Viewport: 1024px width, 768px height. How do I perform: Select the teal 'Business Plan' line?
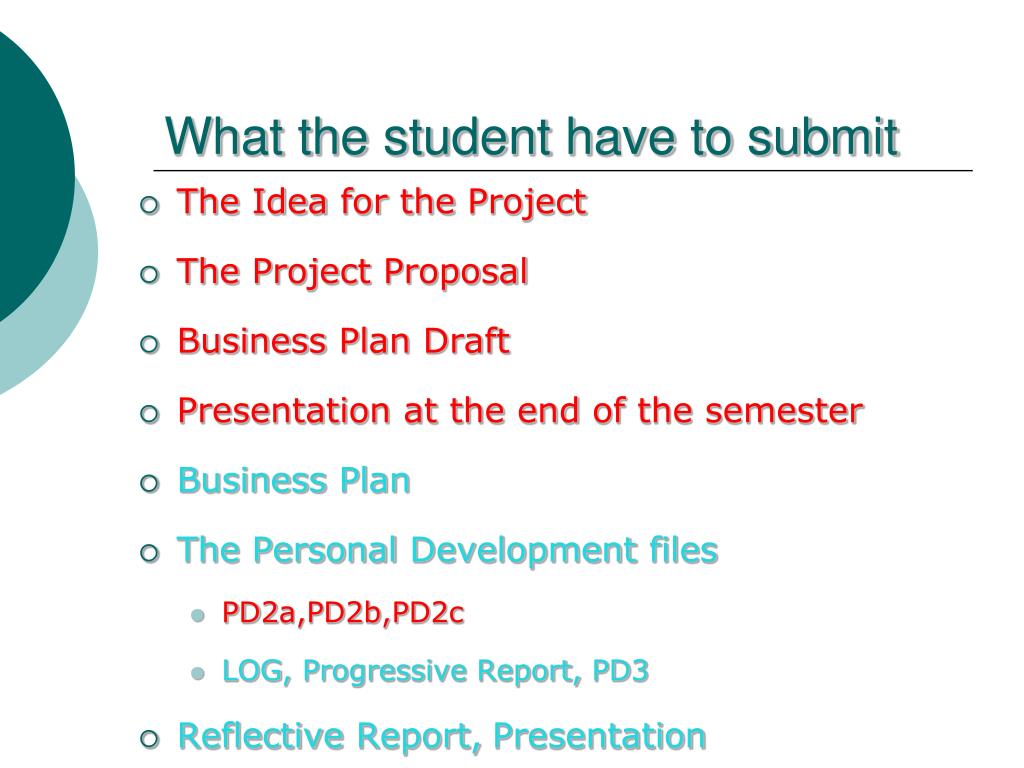pos(294,481)
